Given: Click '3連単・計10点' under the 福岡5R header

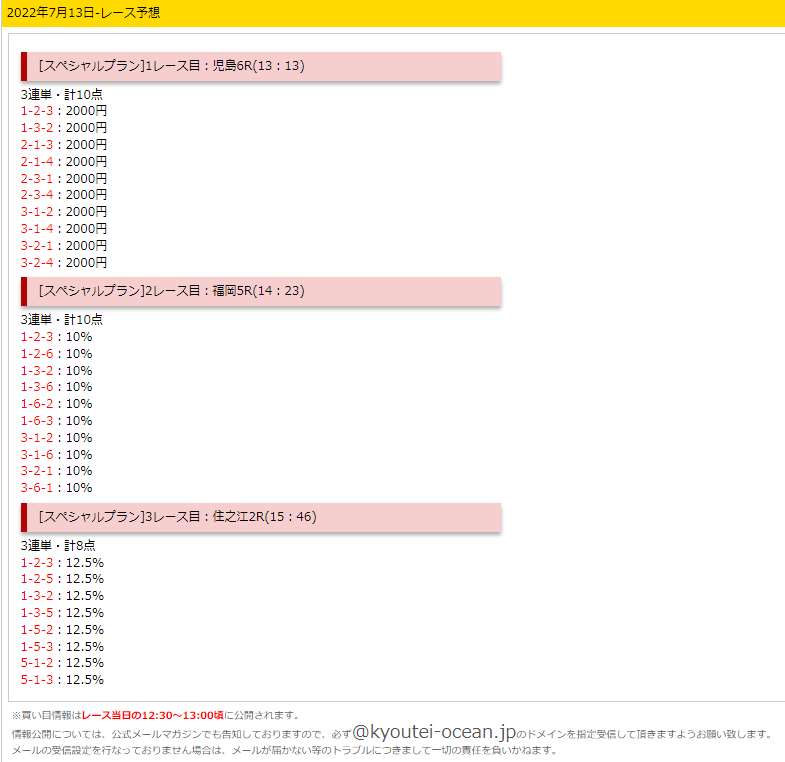Looking at the screenshot, I should click(62, 319).
